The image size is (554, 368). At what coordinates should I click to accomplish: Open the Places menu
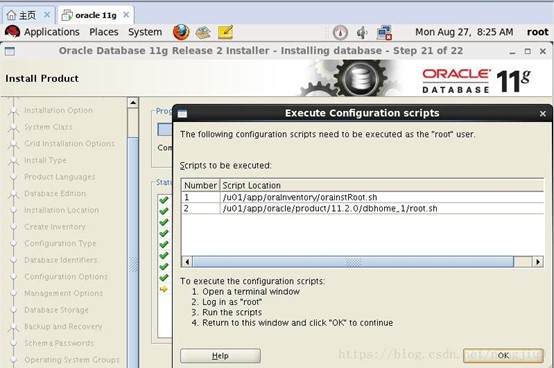click(x=104, y=32)
